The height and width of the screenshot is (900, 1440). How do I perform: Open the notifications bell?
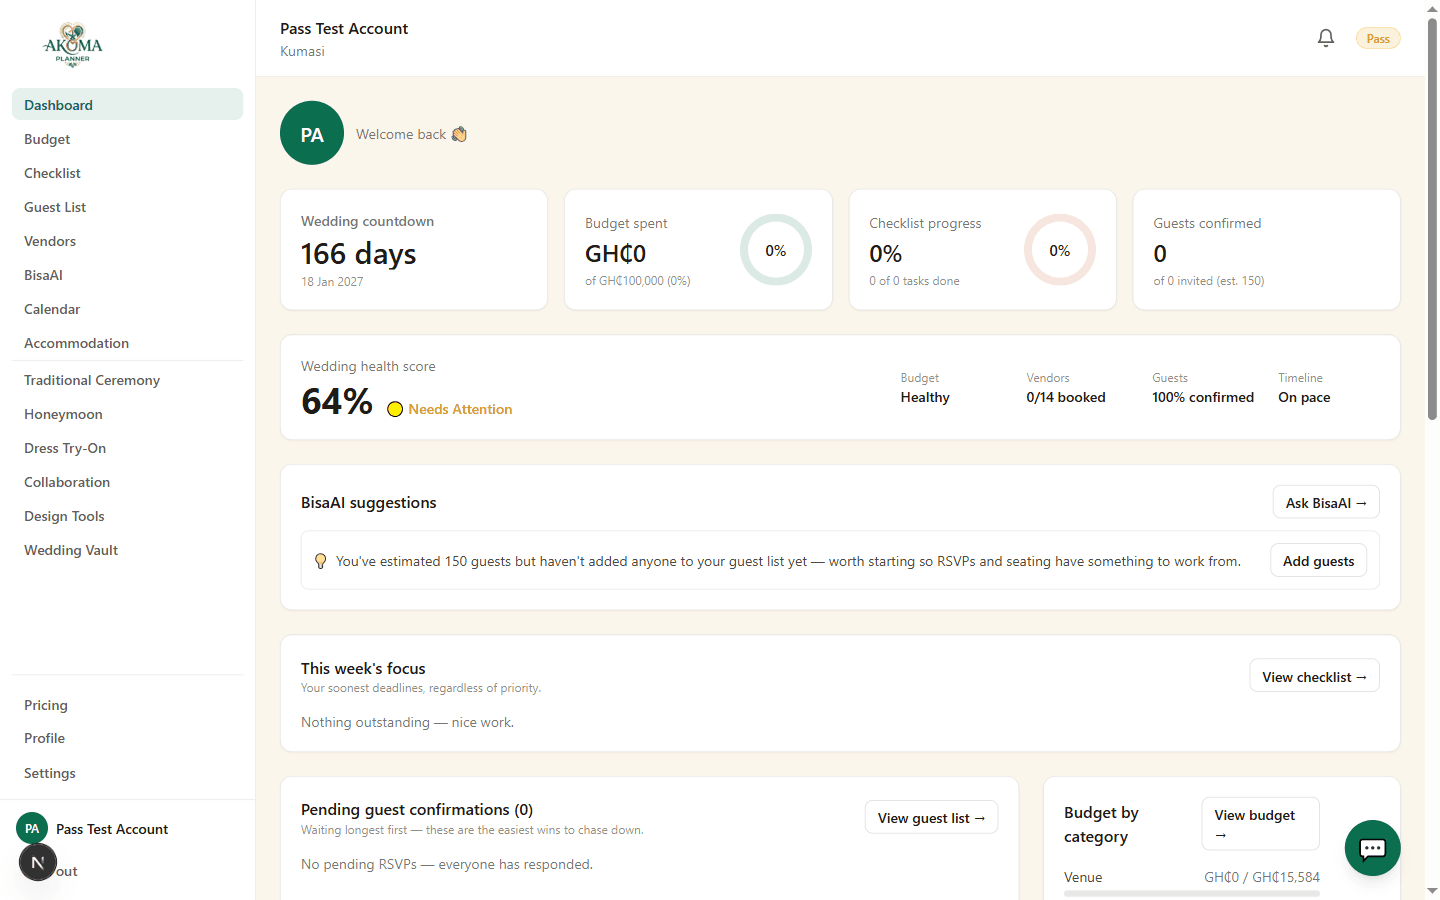coord(1326,38)
